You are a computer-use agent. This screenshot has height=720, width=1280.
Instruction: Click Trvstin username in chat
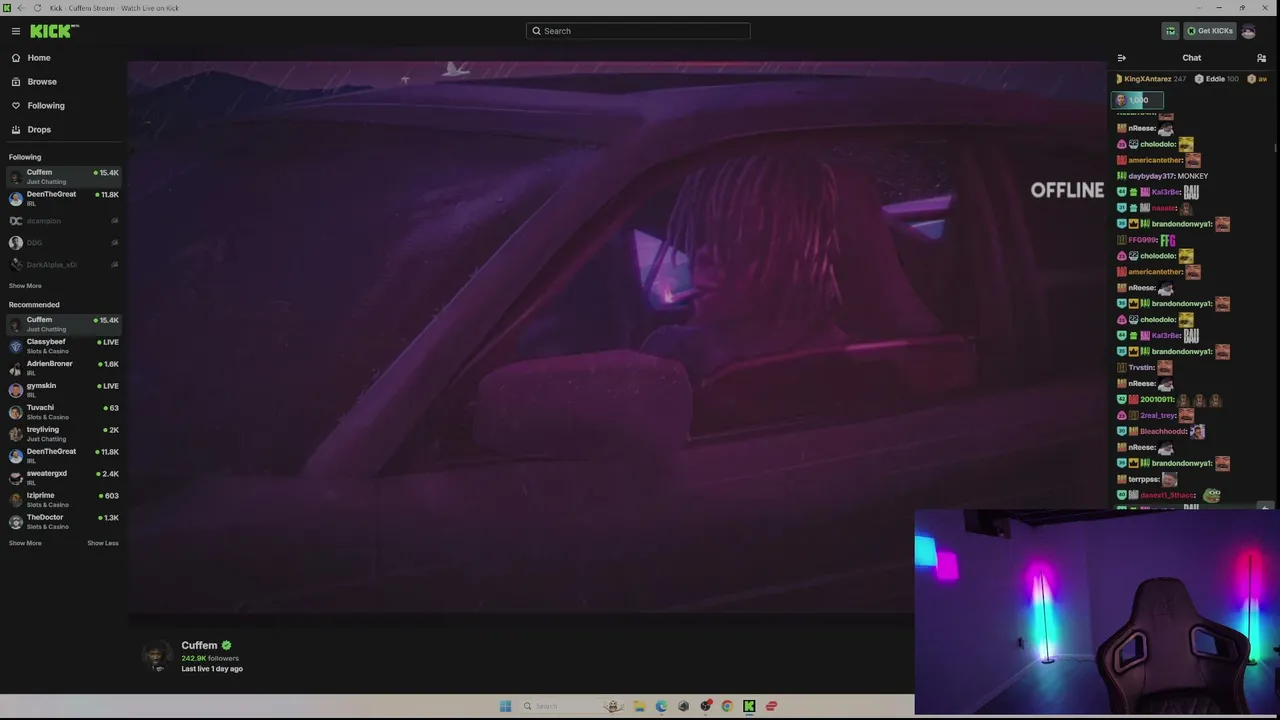coord(1141,368)
